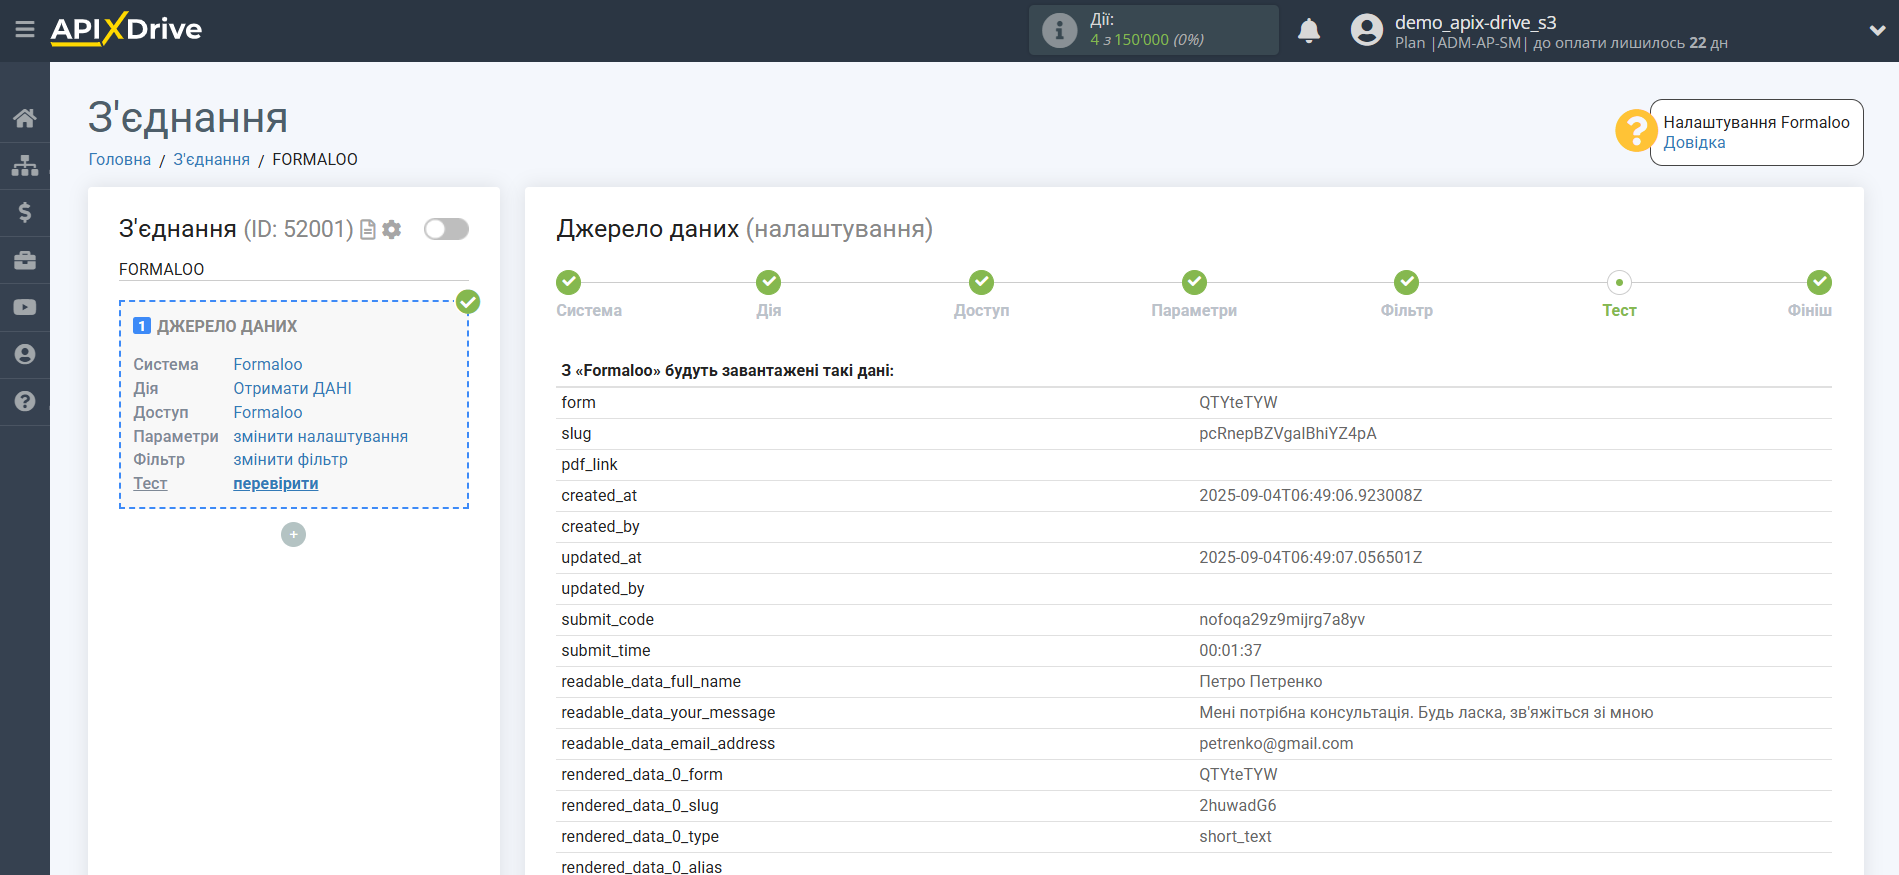Select the submit_time value 00:01:37

pos(1230,650)
